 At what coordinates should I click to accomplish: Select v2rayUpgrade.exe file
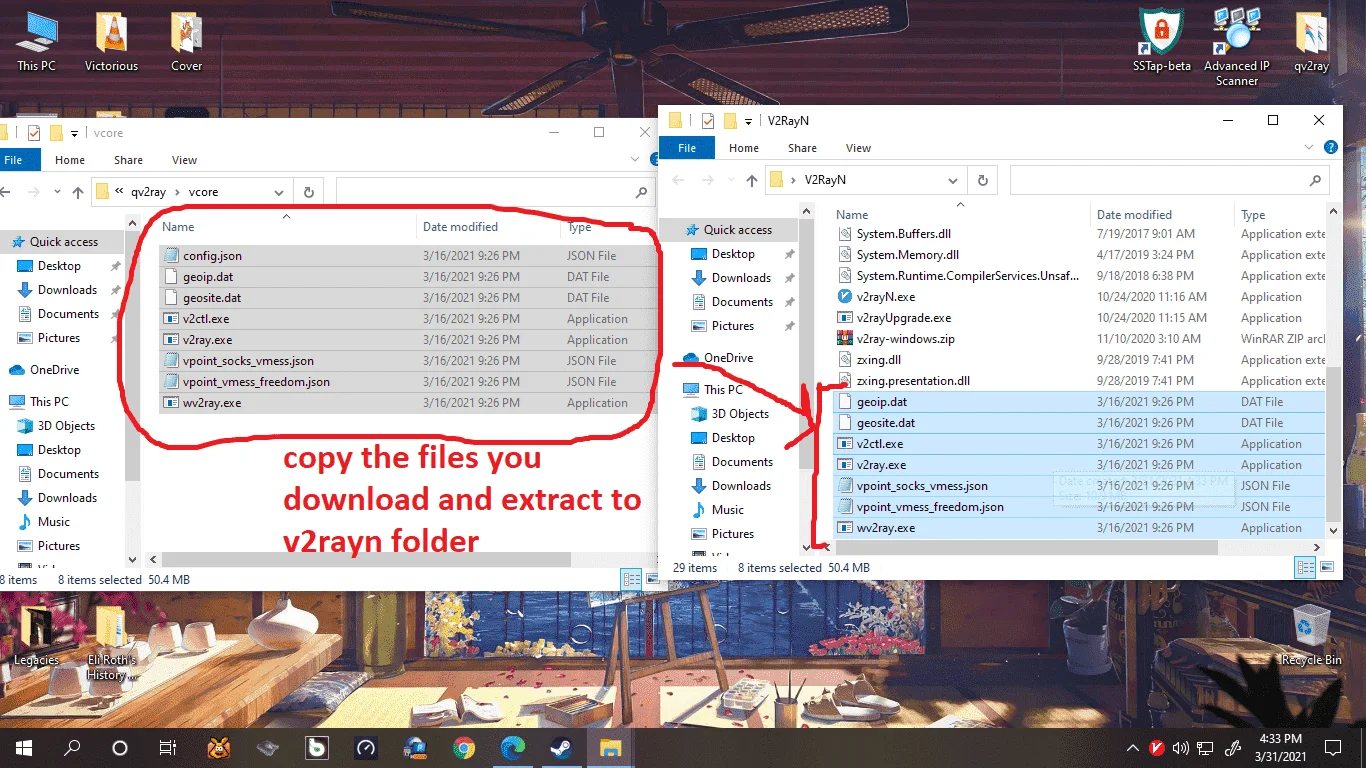[x=1080, y=318]
